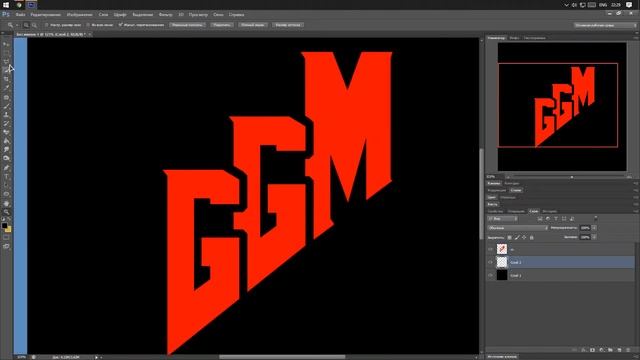
Task: Select the Hand tool
Action: [x=6, y=203]
